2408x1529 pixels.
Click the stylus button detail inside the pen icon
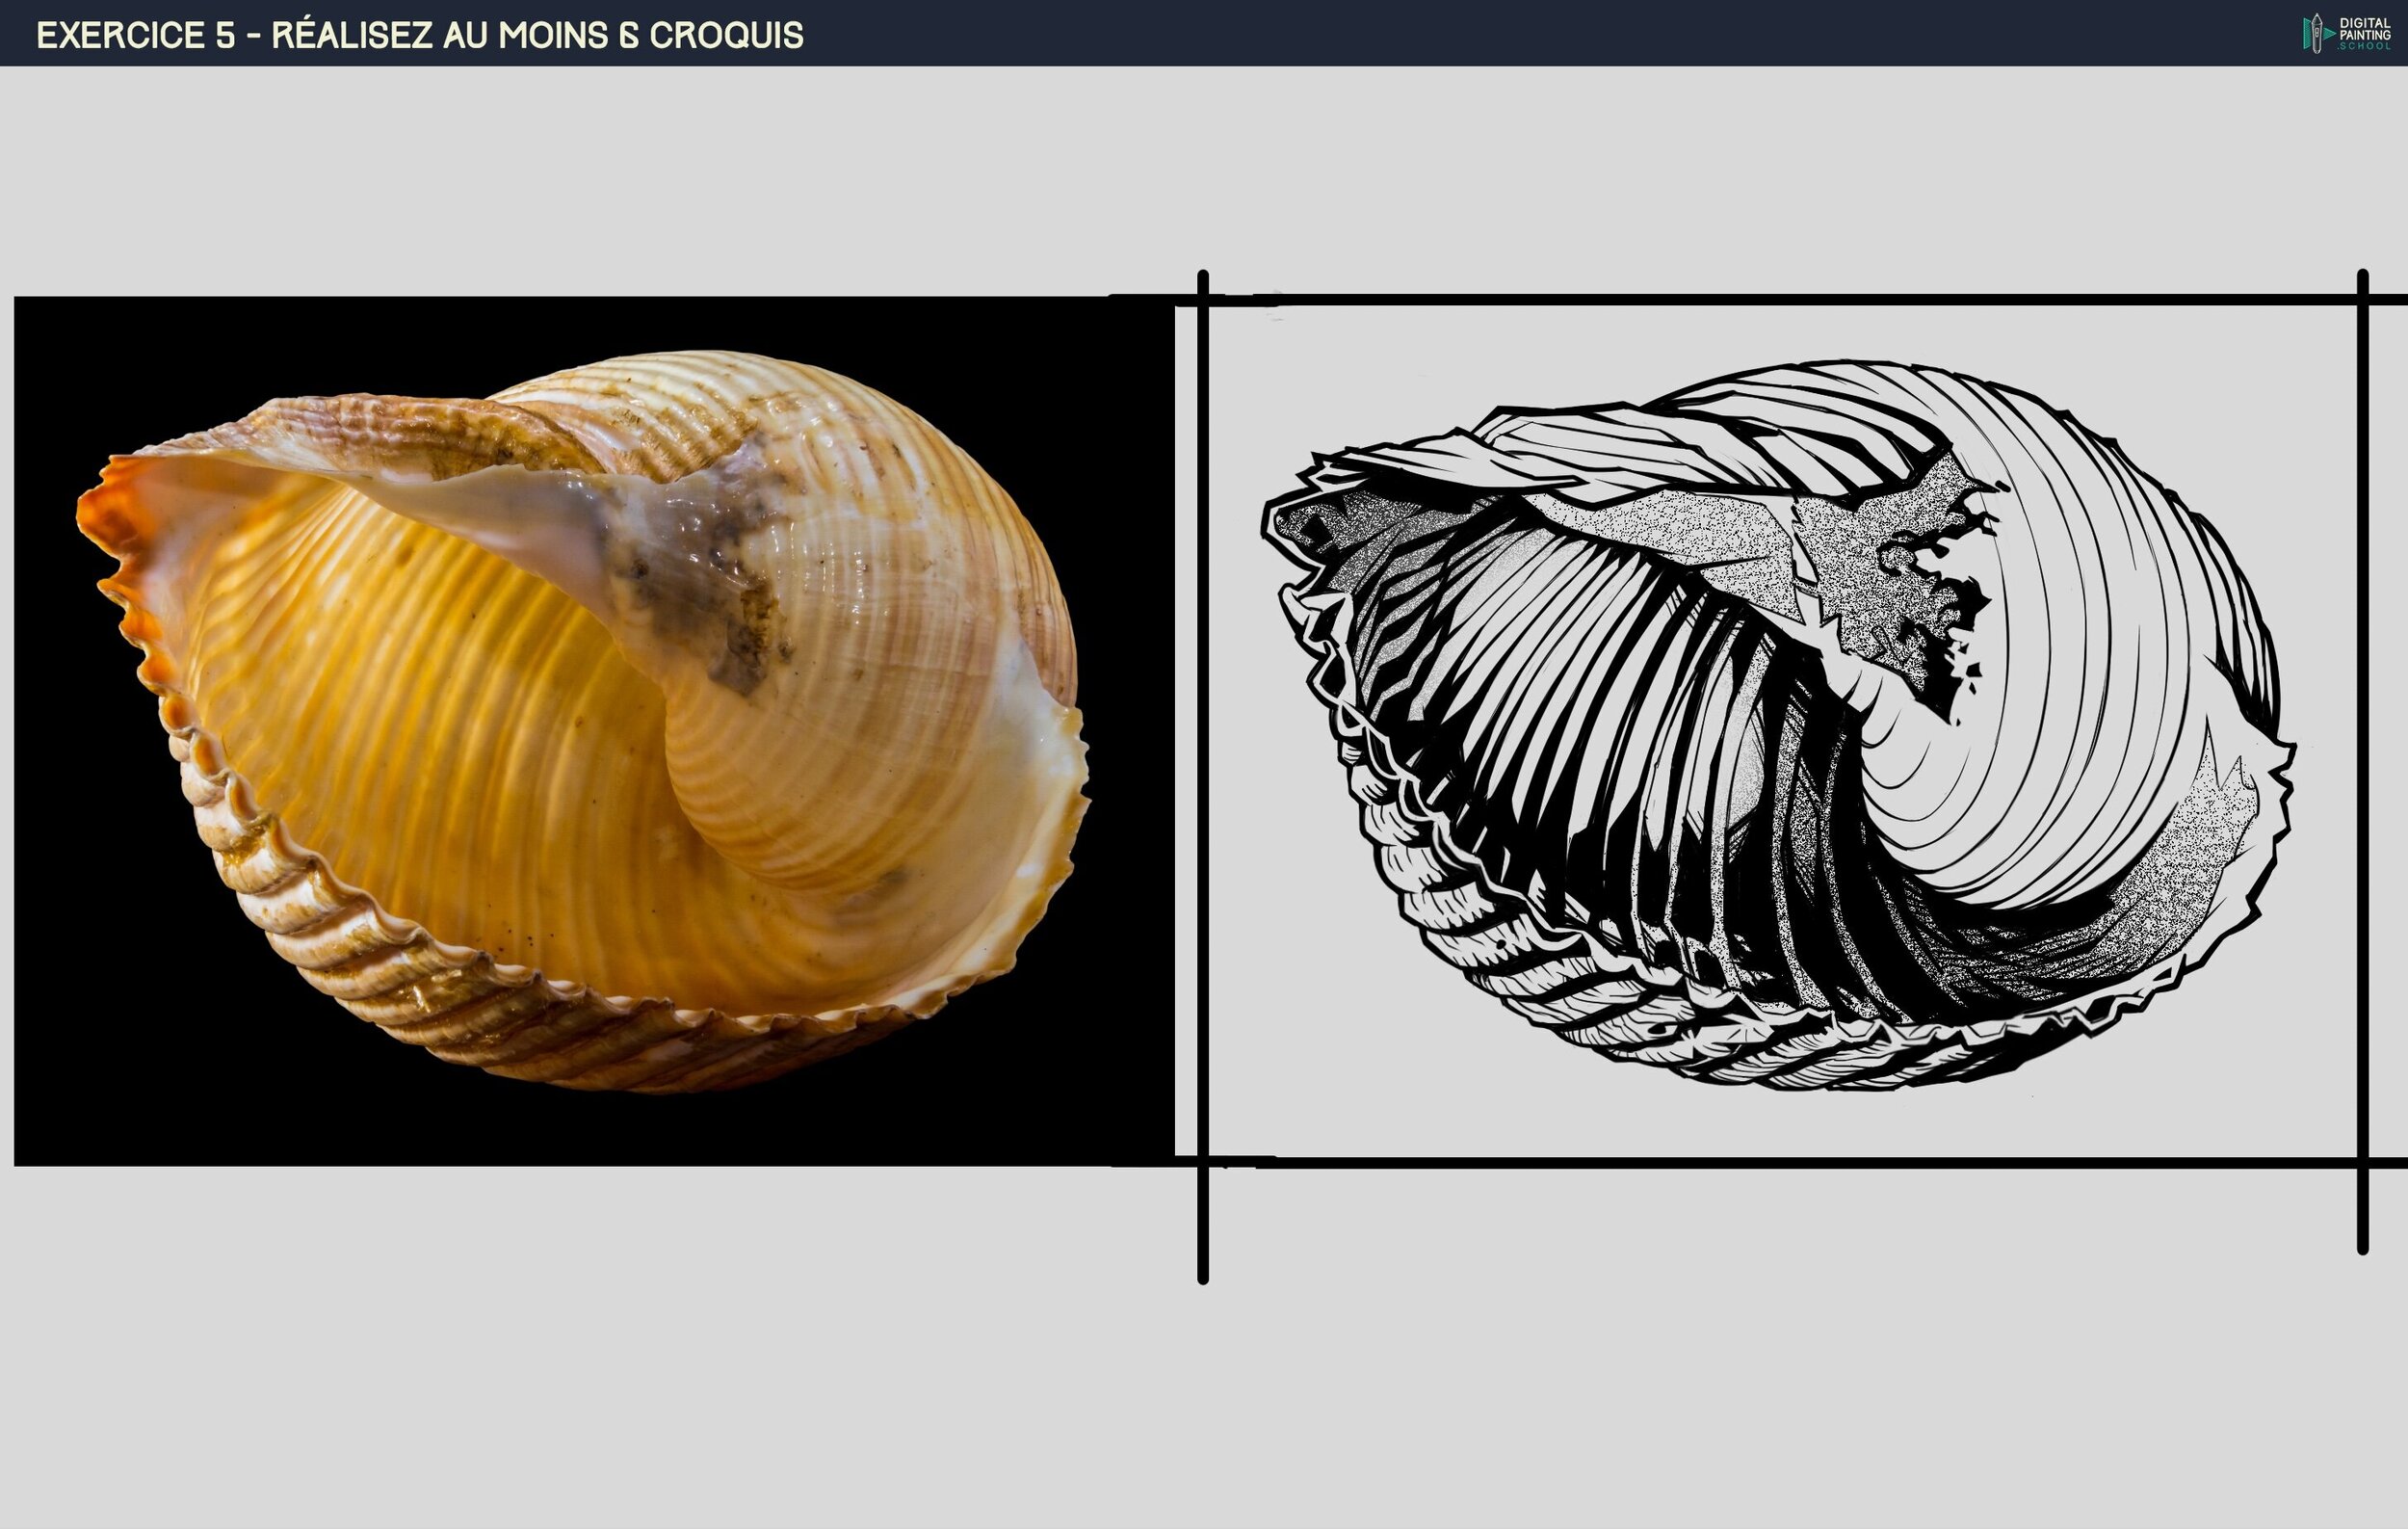tap(2318, 33)
